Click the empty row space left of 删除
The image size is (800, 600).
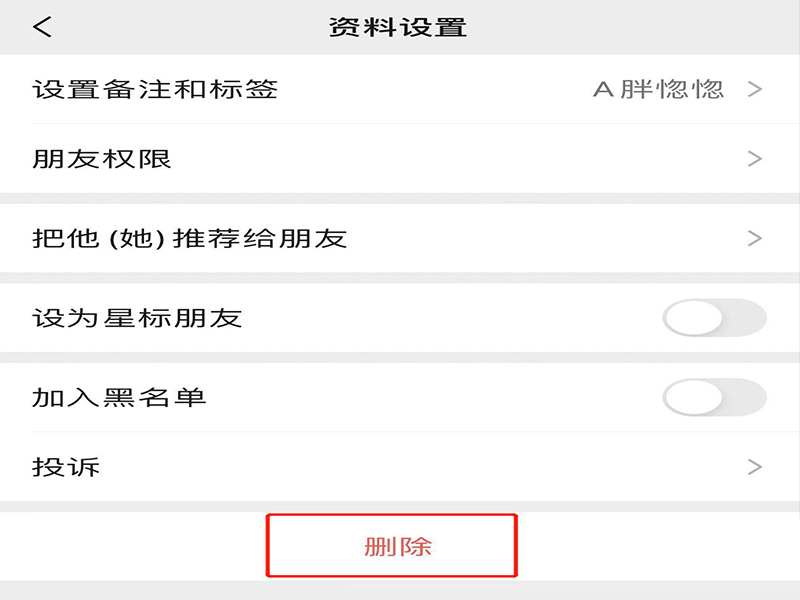tap(130, 546)
